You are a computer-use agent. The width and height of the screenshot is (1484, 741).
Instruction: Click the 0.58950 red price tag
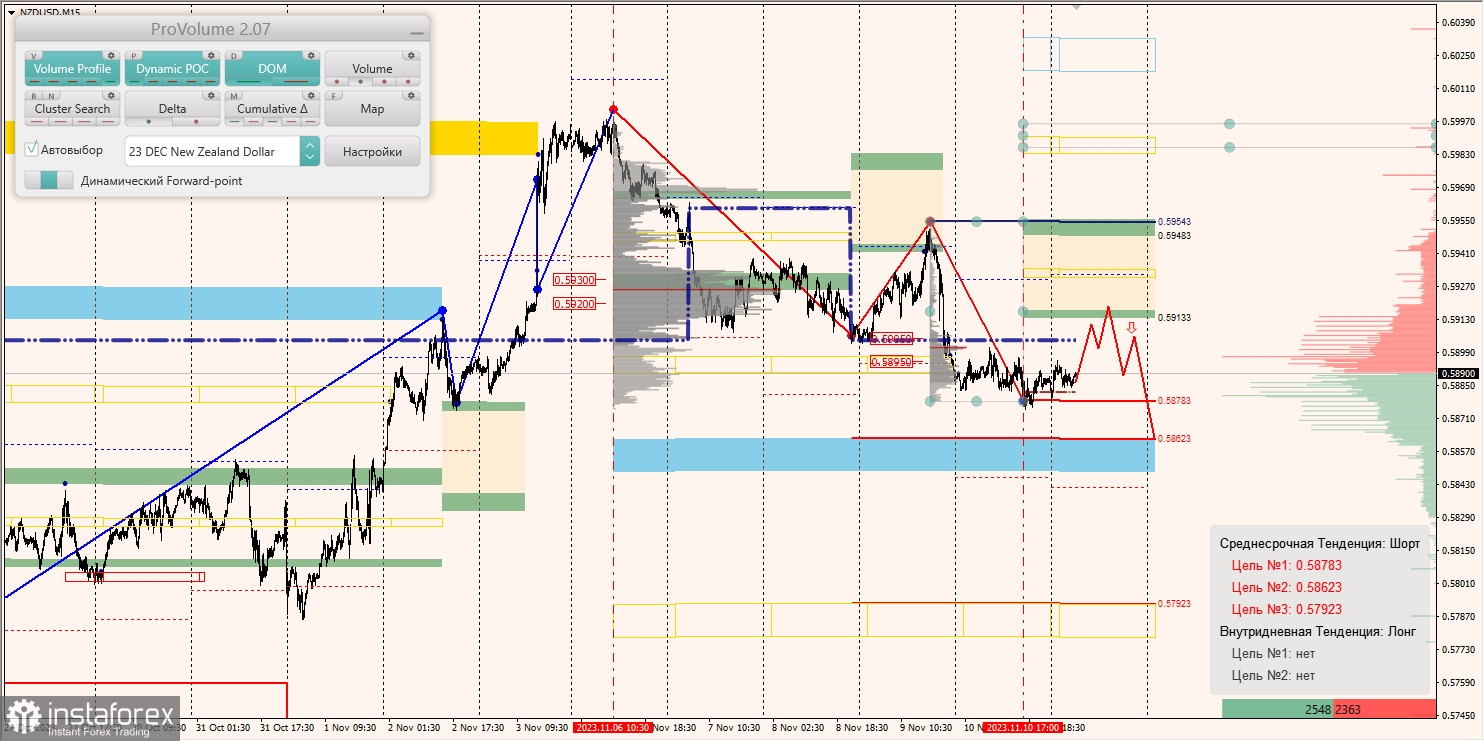(891, 362)
